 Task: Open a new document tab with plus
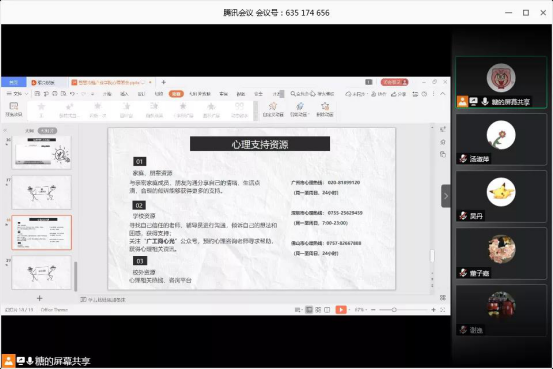tap(164, 82)
